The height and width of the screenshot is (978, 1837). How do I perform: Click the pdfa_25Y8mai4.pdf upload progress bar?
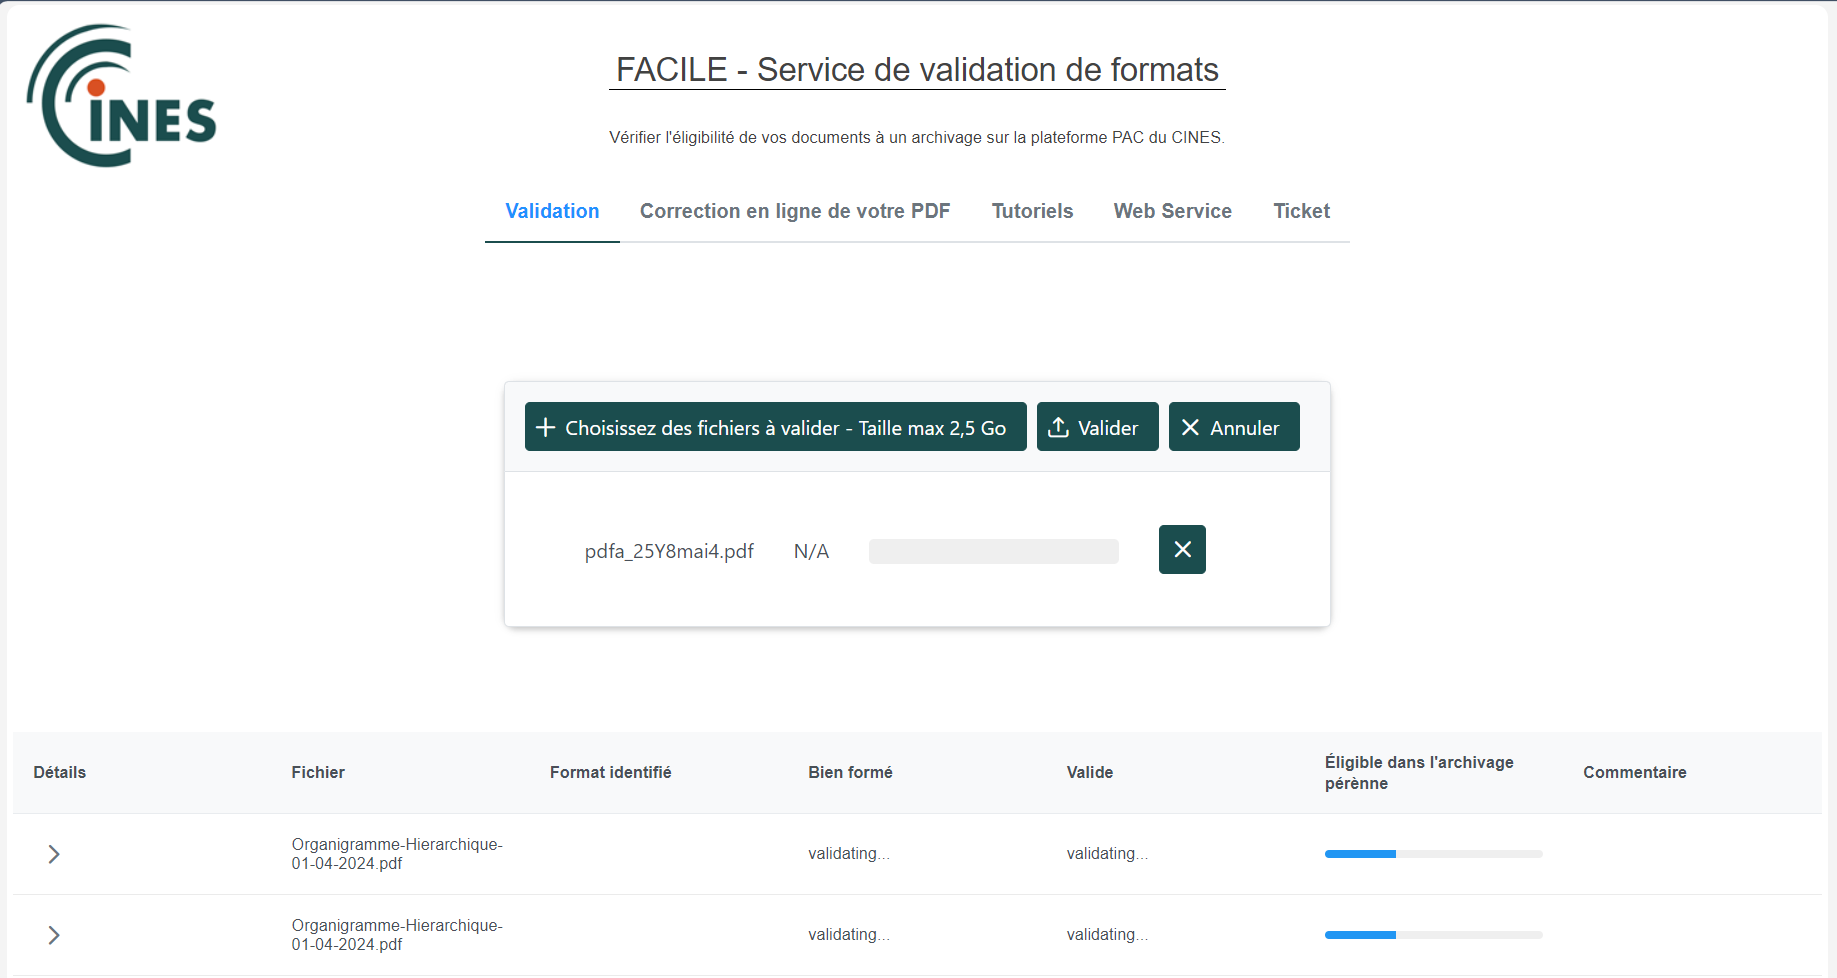click(994, 551)
